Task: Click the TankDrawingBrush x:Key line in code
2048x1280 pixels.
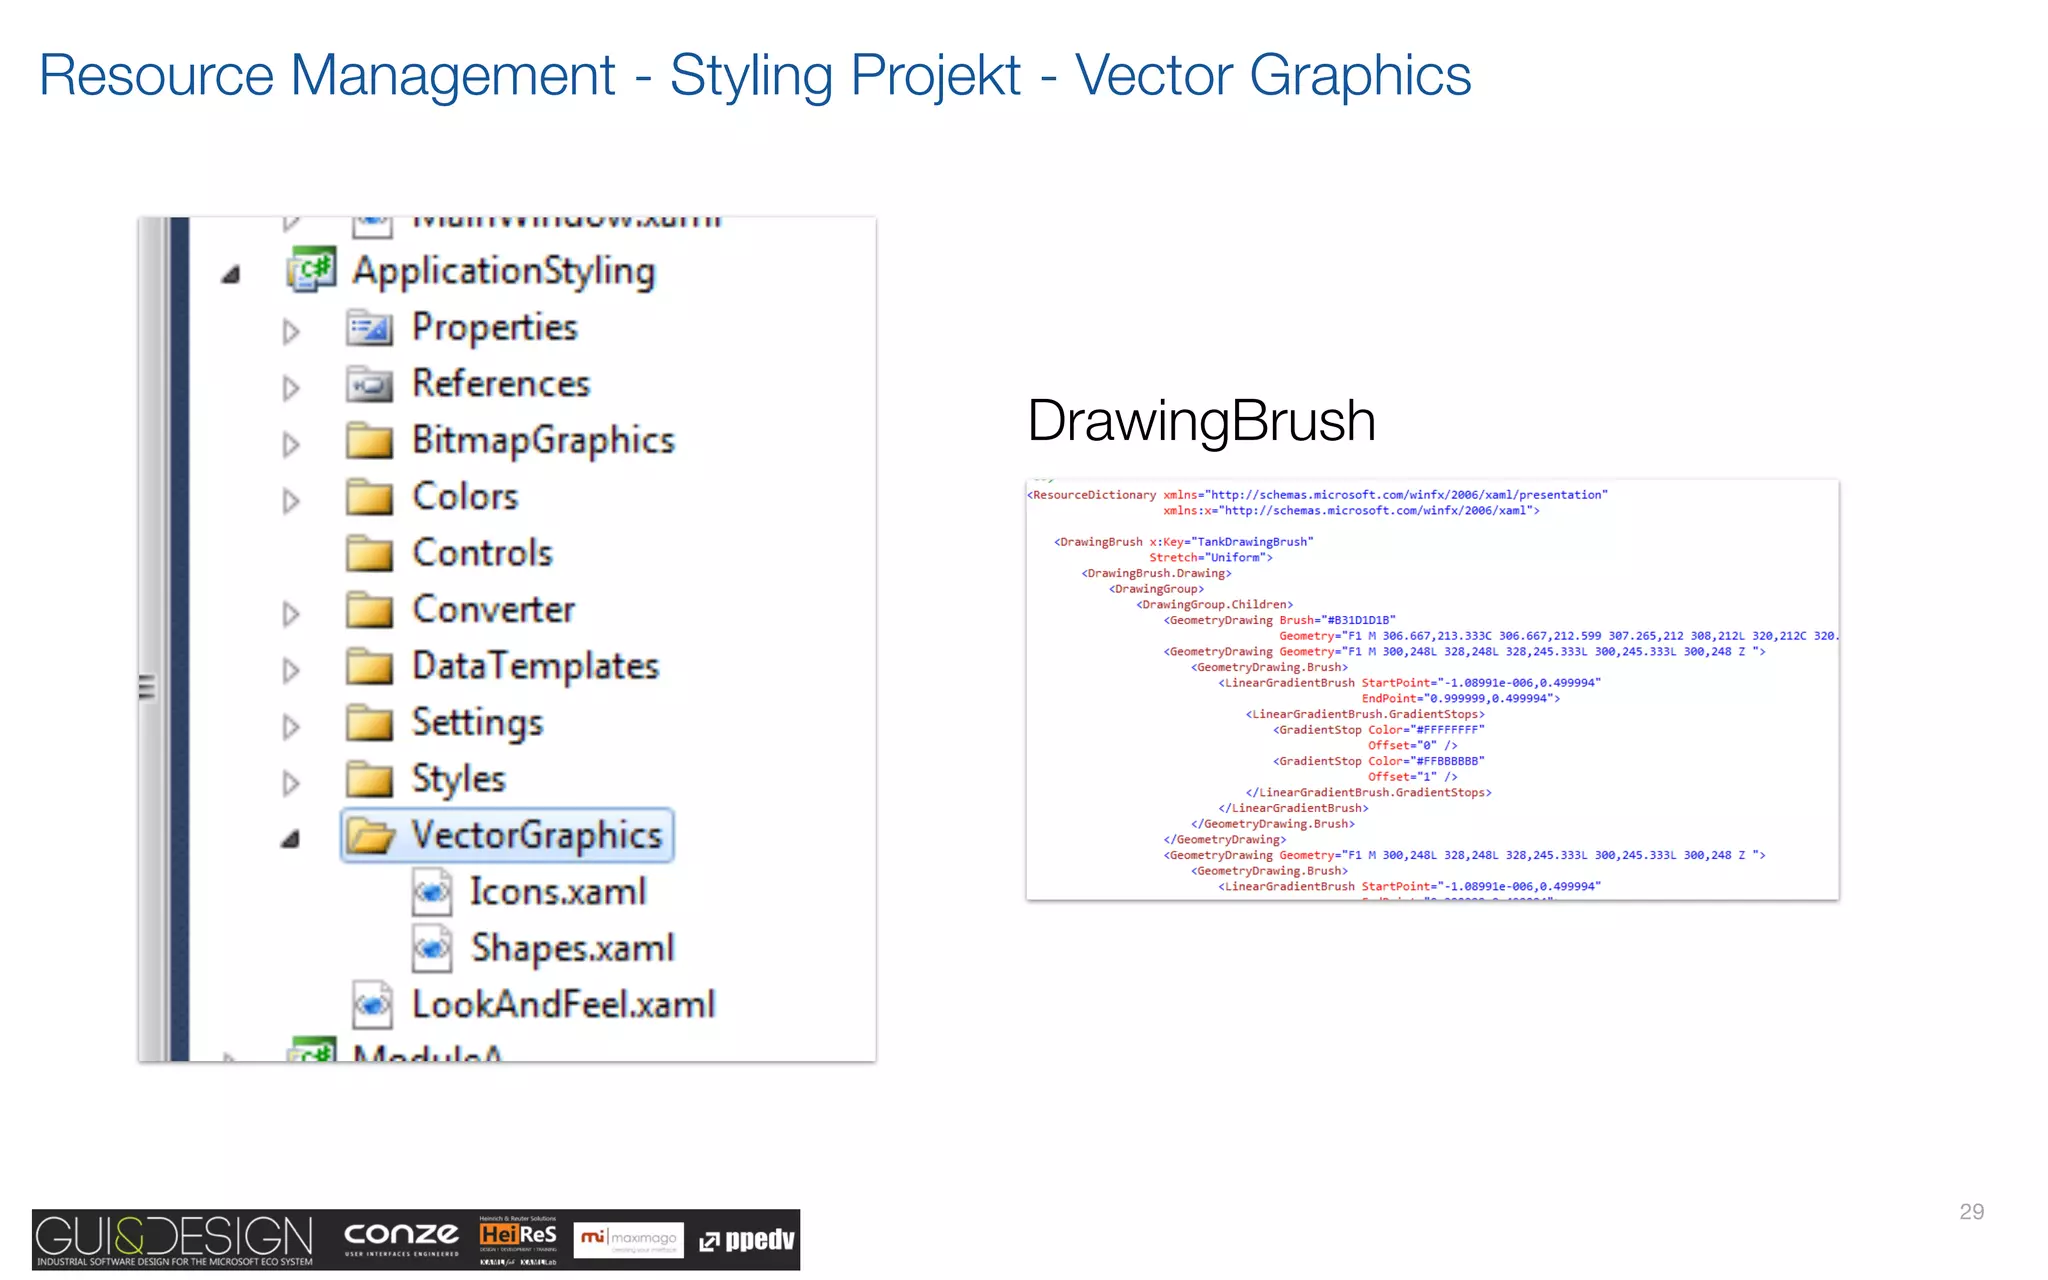Action: click(x=1184, y=542)
